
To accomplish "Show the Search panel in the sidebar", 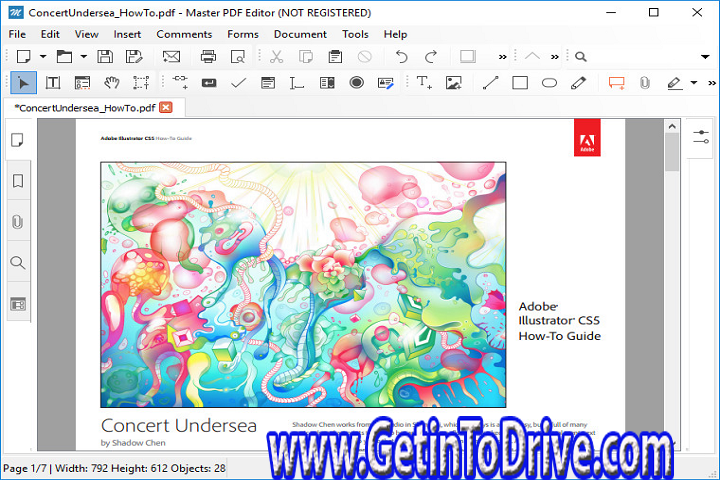I will click(x=18, y=263).
